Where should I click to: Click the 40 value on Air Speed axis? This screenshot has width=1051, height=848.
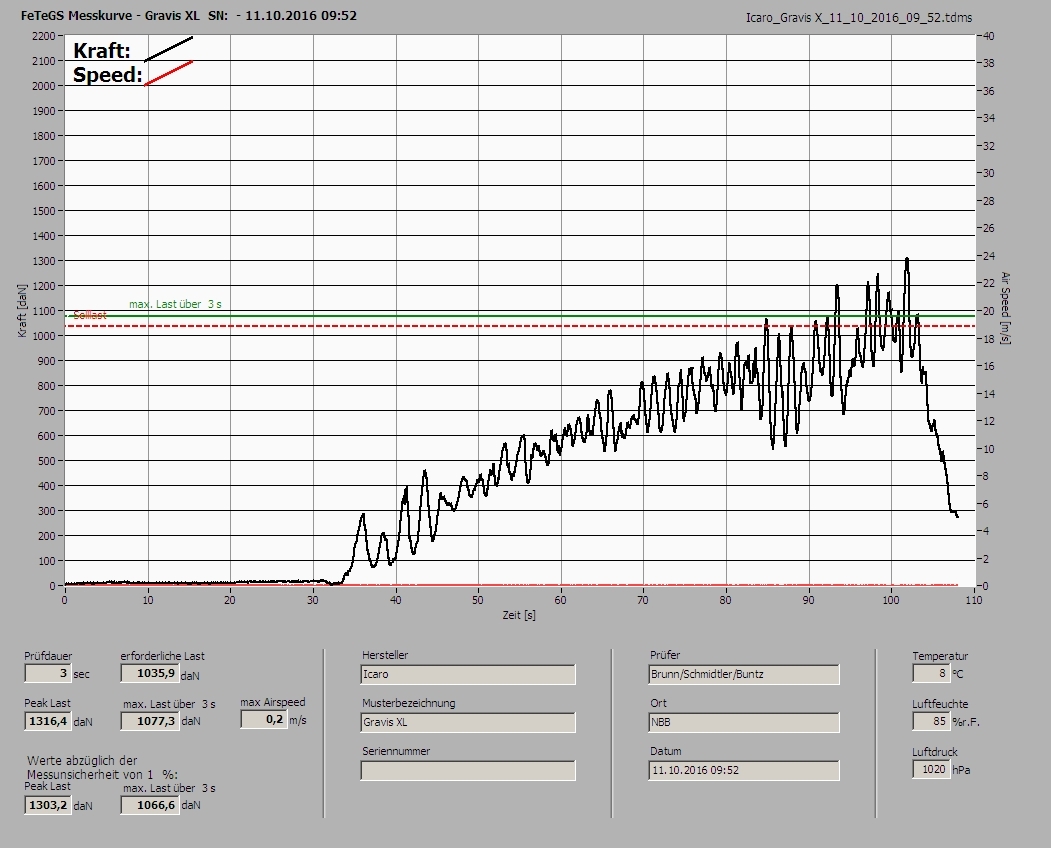[989, 36]
